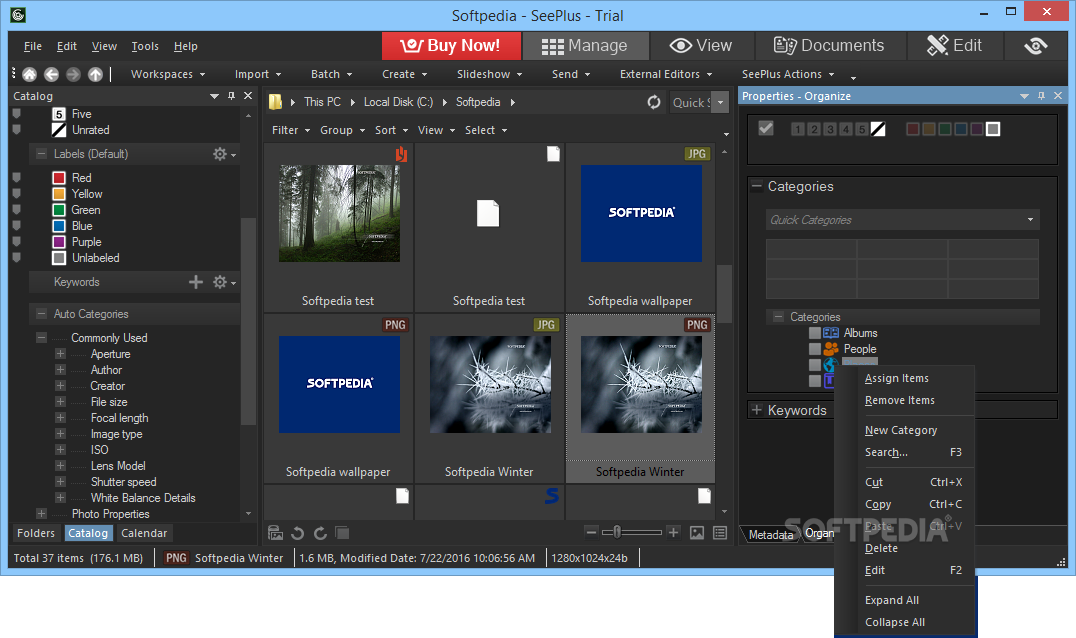The height and width of the screenshot is (638, 1076).
Task: Apply red color label in Properties panel
Action: [x=913, y=129]
